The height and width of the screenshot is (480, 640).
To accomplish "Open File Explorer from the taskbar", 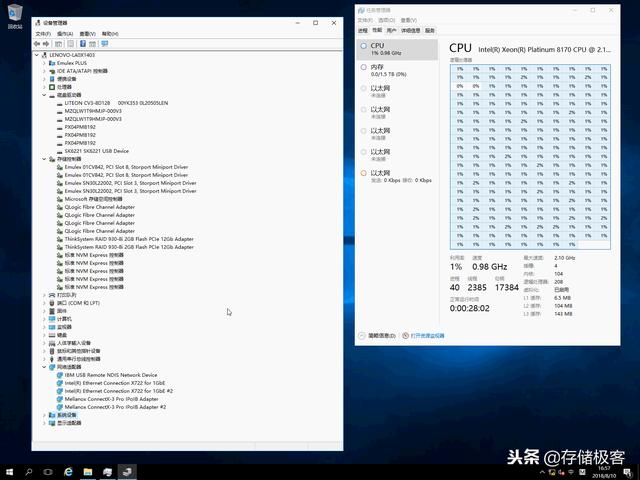I will point(88,472).
